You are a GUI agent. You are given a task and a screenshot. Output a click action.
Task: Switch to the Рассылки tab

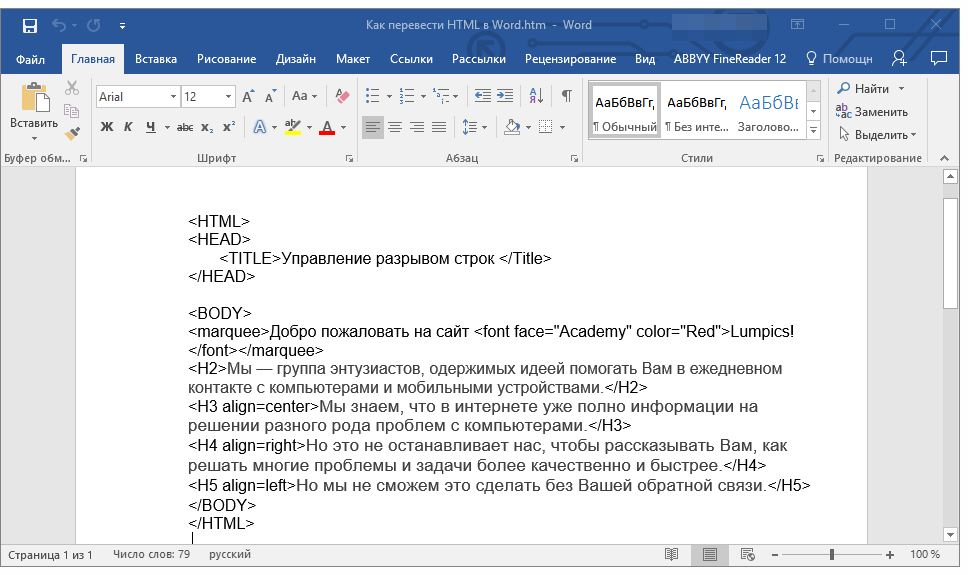pyautogui.click(x=478, y=59)
